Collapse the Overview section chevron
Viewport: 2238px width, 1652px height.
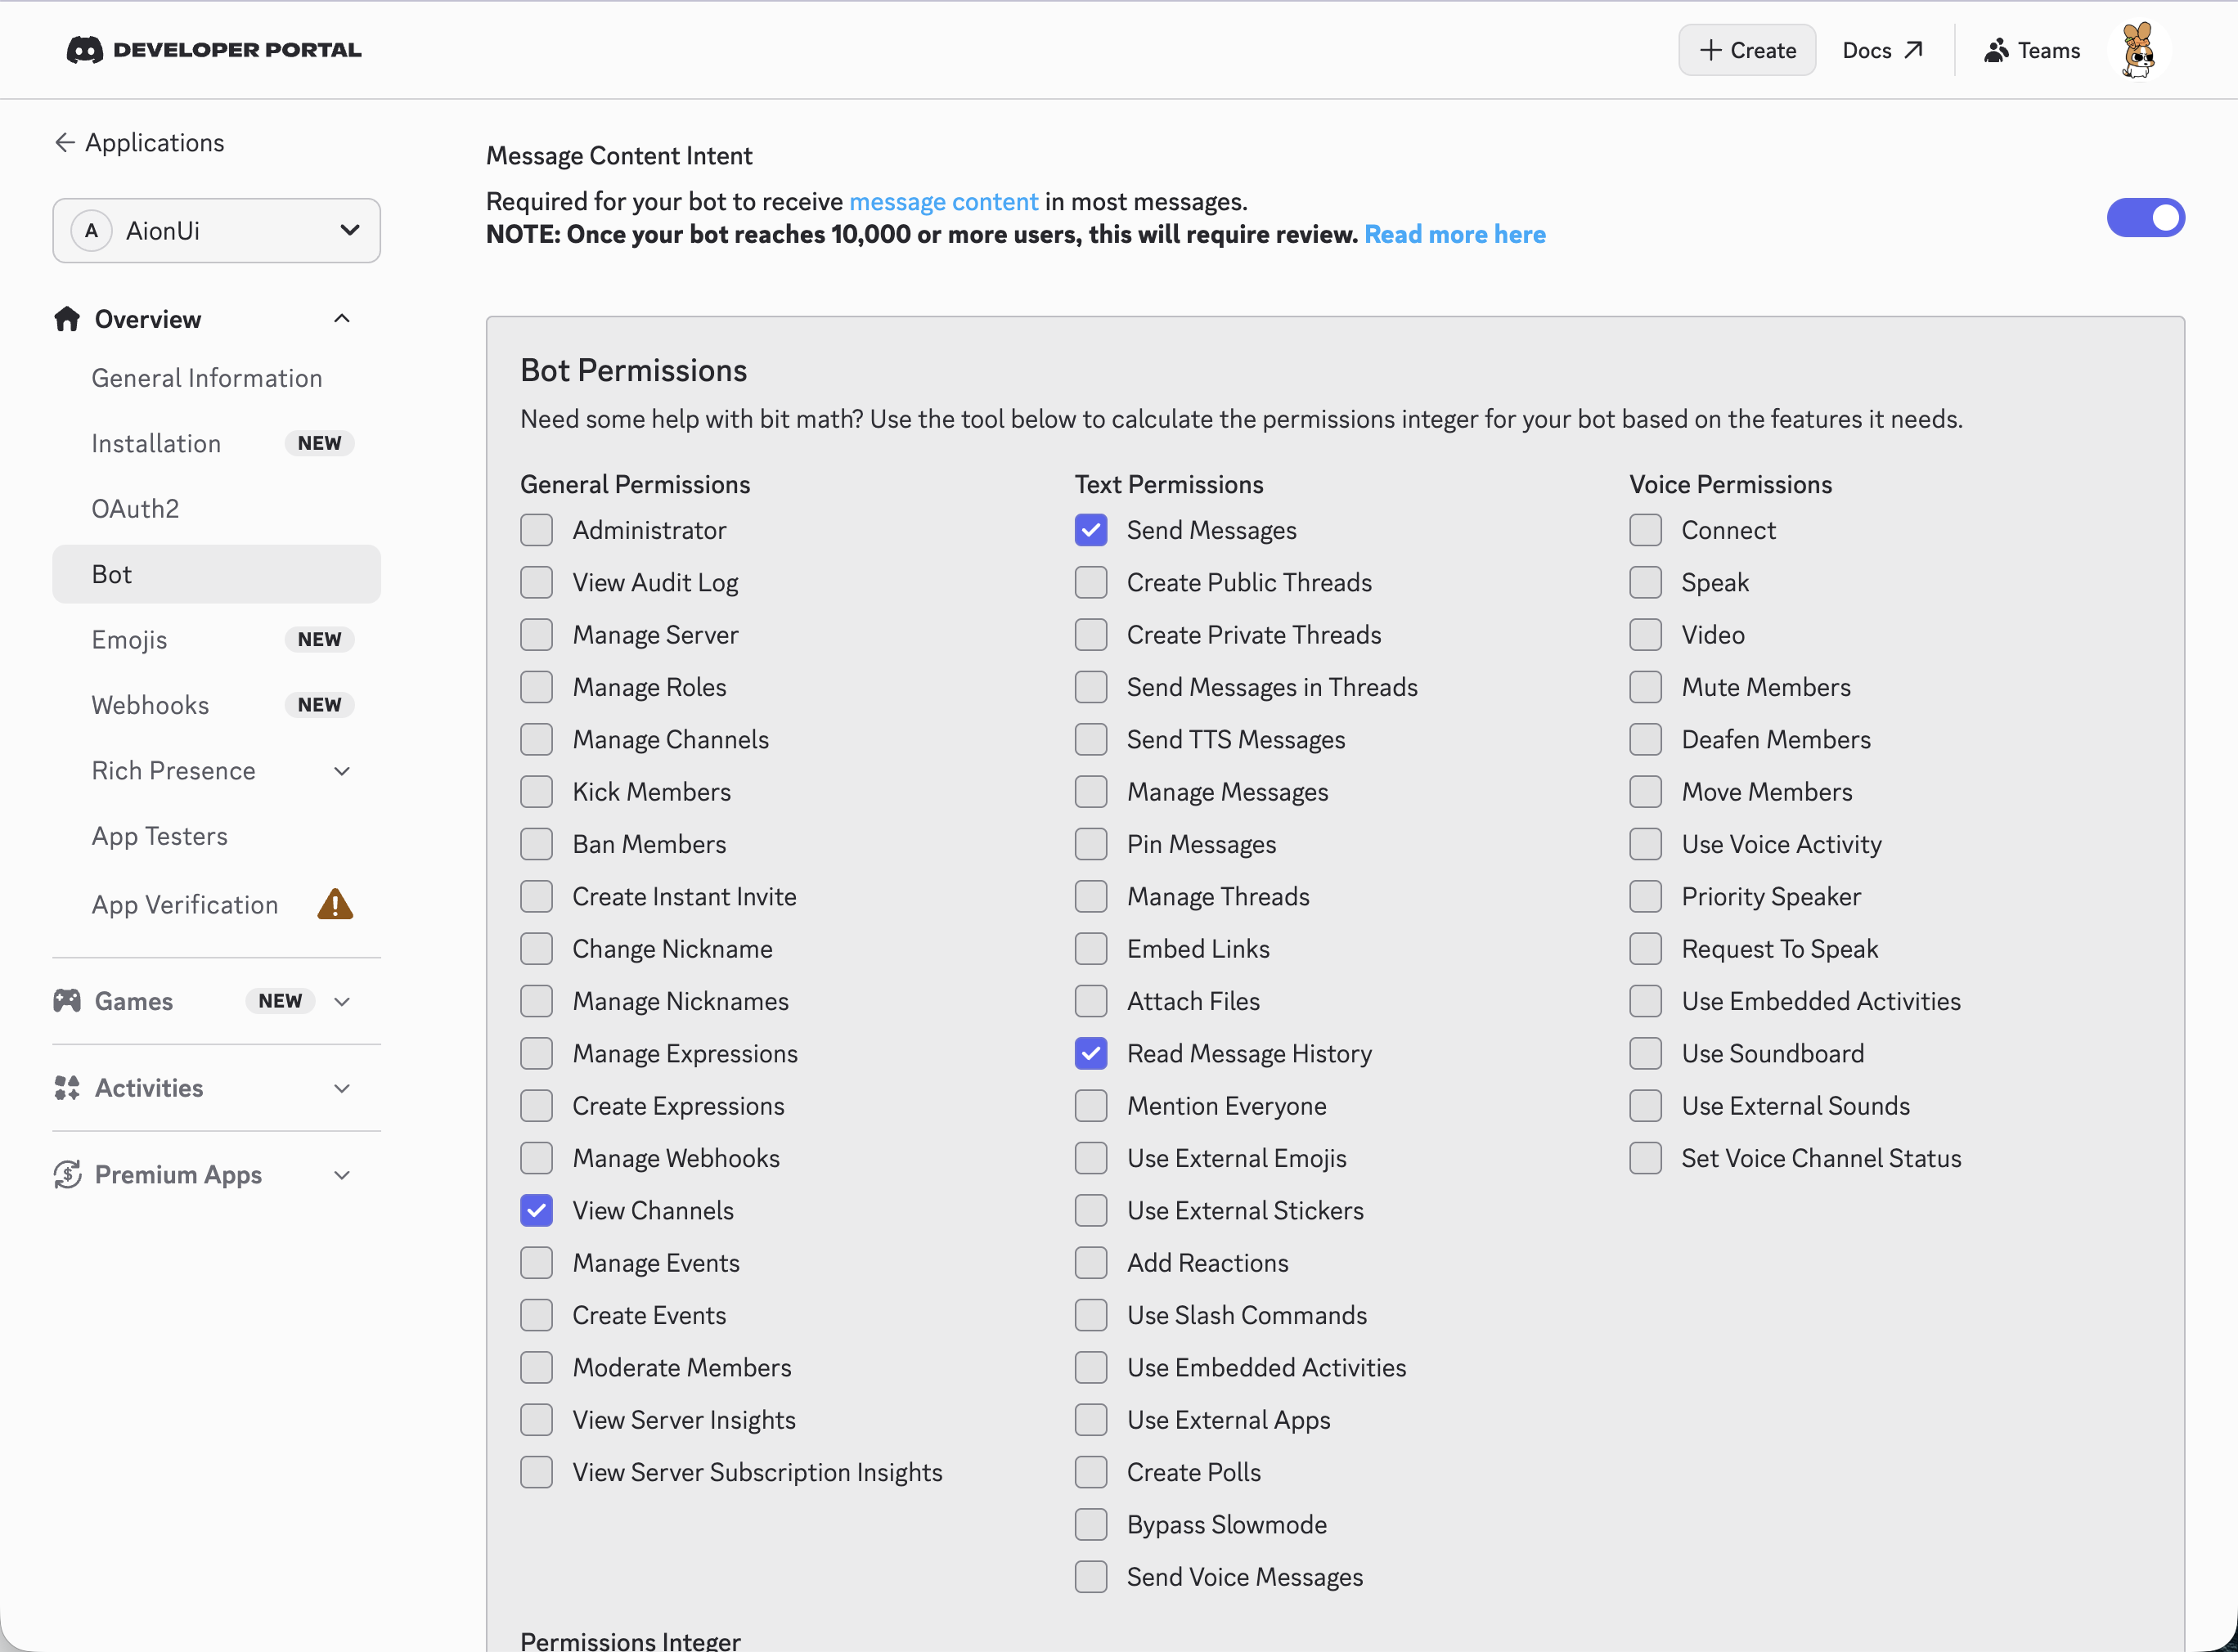[342, 319]
